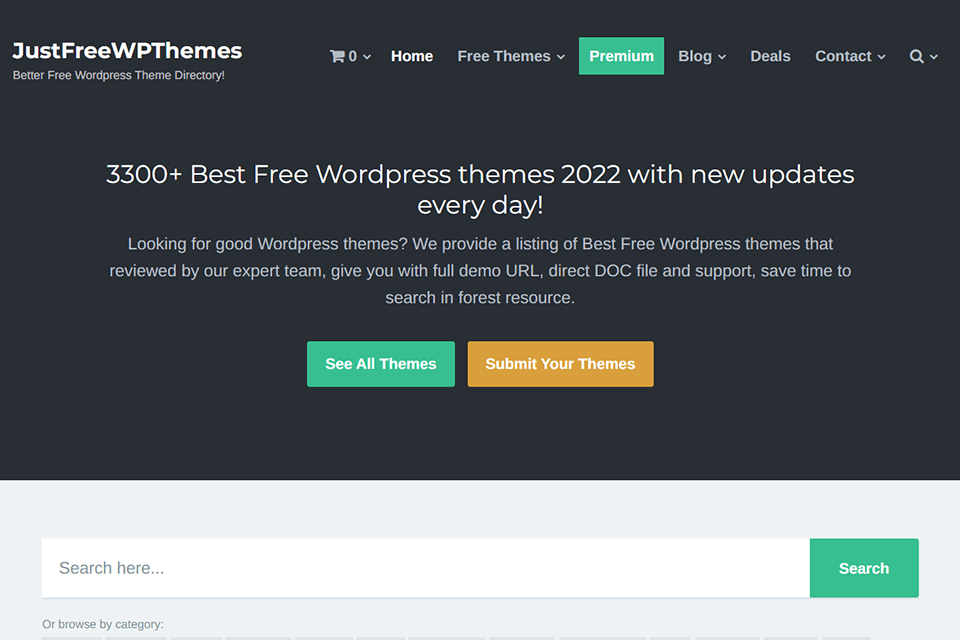The height and width of the screenshot is (640, 960).
Task: Expand the chevron beside the search icon
Action: point(934,57)
